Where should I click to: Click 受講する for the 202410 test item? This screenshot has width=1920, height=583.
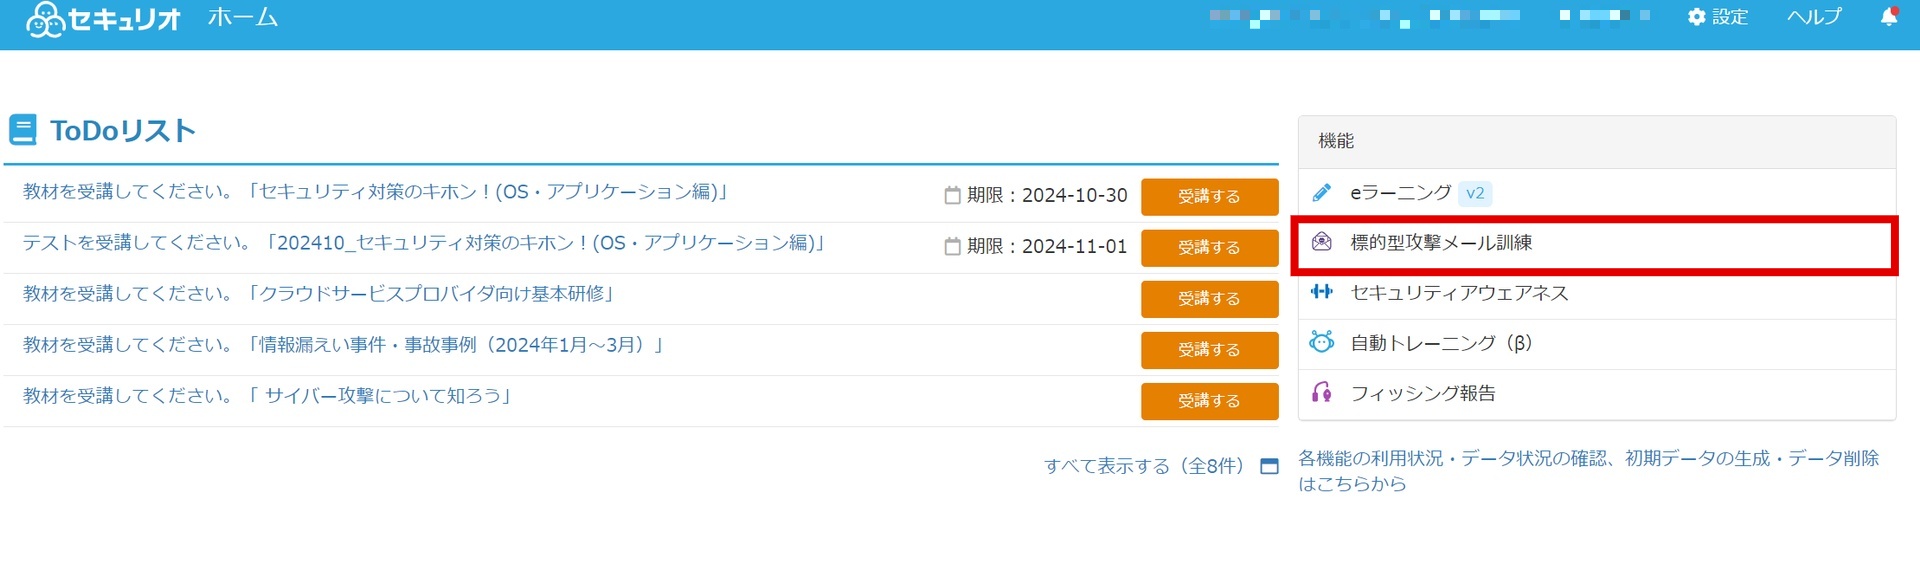tap(1209, 248)
